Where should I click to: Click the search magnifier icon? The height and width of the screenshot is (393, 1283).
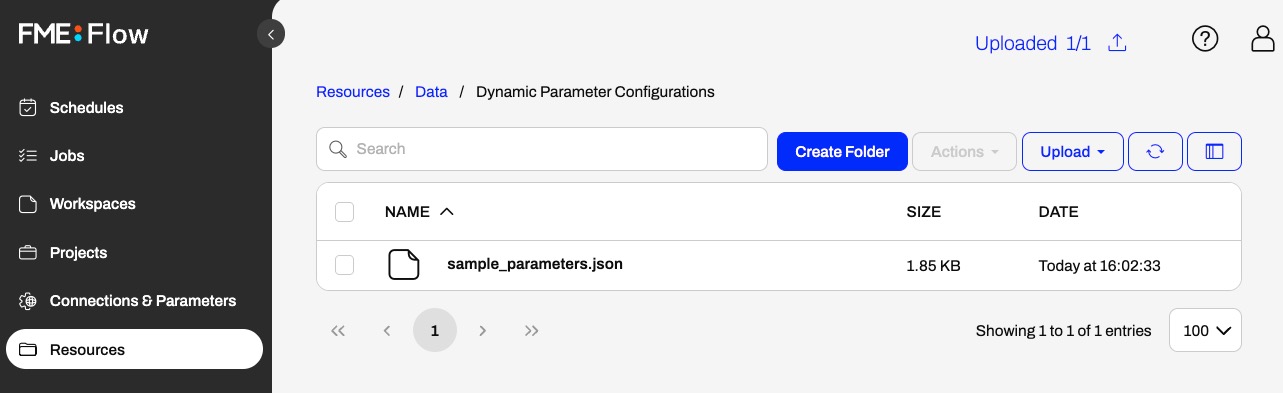[x=338, y=149]
